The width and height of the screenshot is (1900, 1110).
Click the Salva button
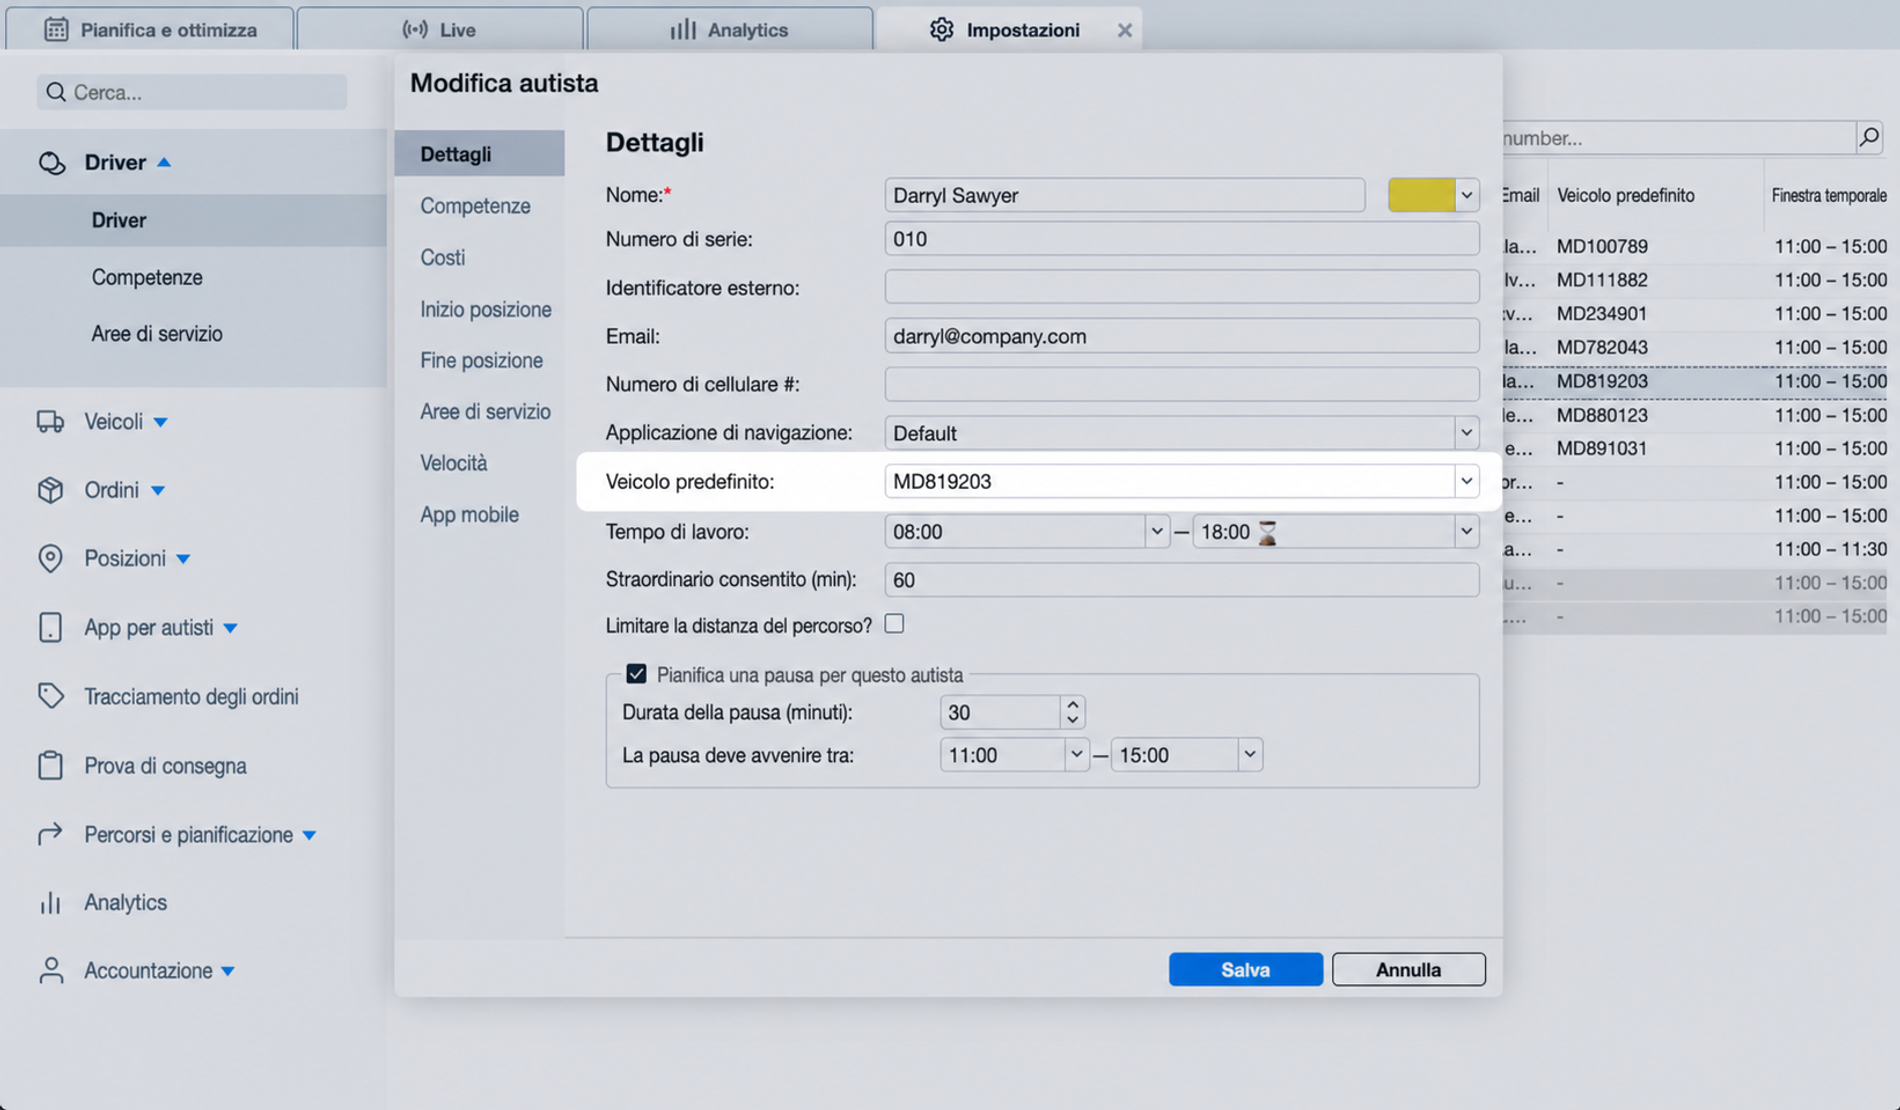coord(1245,969)
